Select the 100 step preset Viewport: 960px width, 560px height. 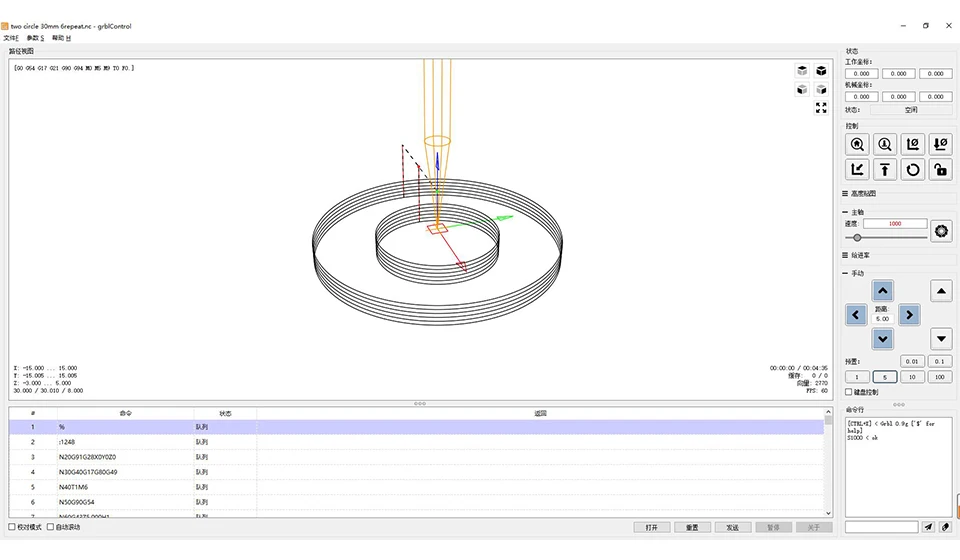pos(940,377)
